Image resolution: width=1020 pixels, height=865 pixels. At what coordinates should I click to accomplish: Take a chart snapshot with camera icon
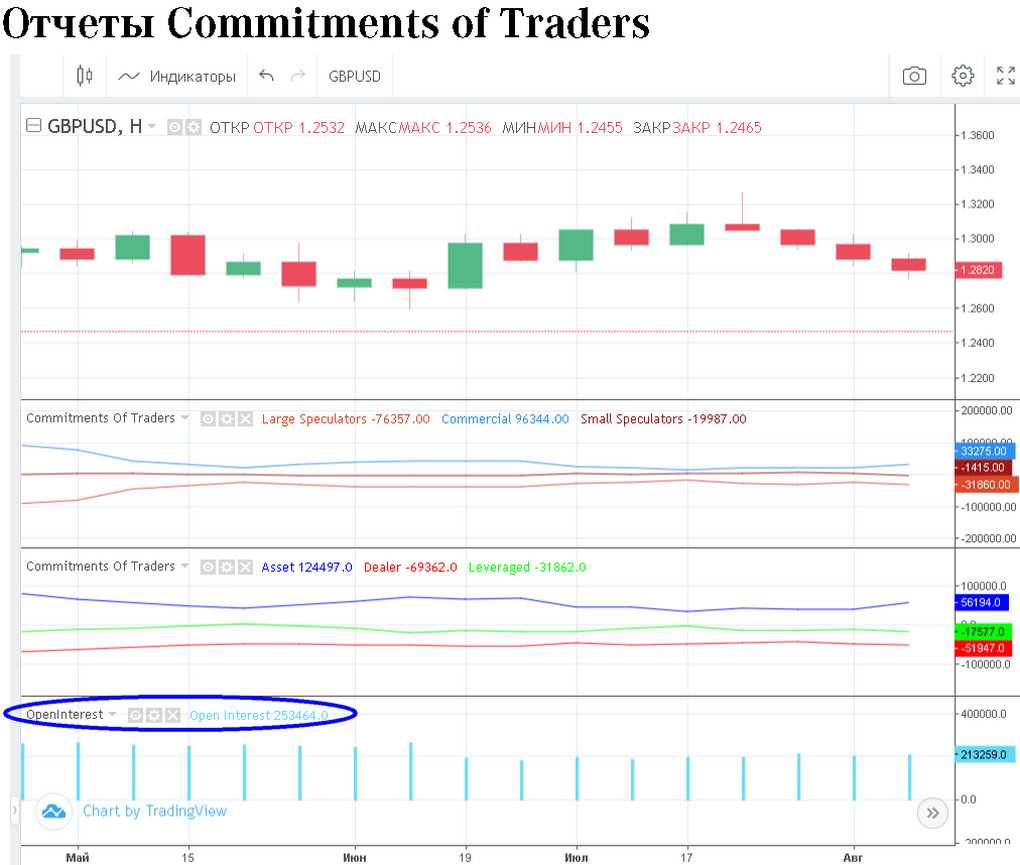(x=914, y=76)
